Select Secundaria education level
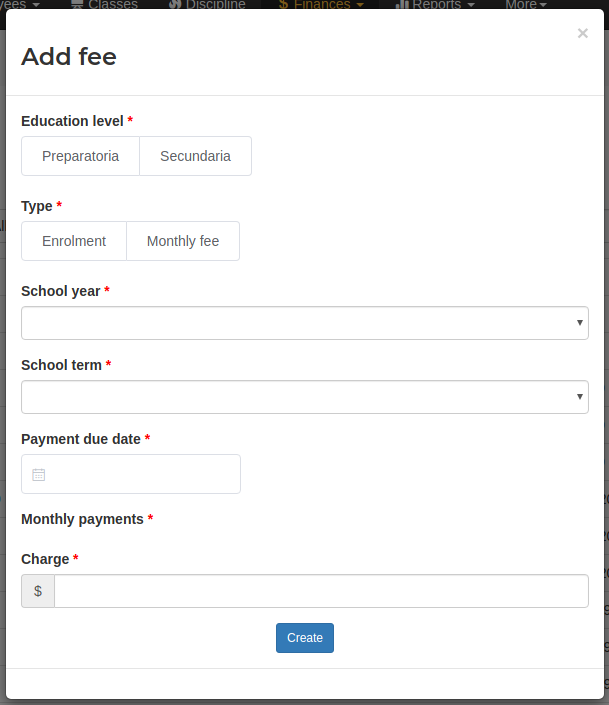The image size is (609, 705). [x=195, y=156]
